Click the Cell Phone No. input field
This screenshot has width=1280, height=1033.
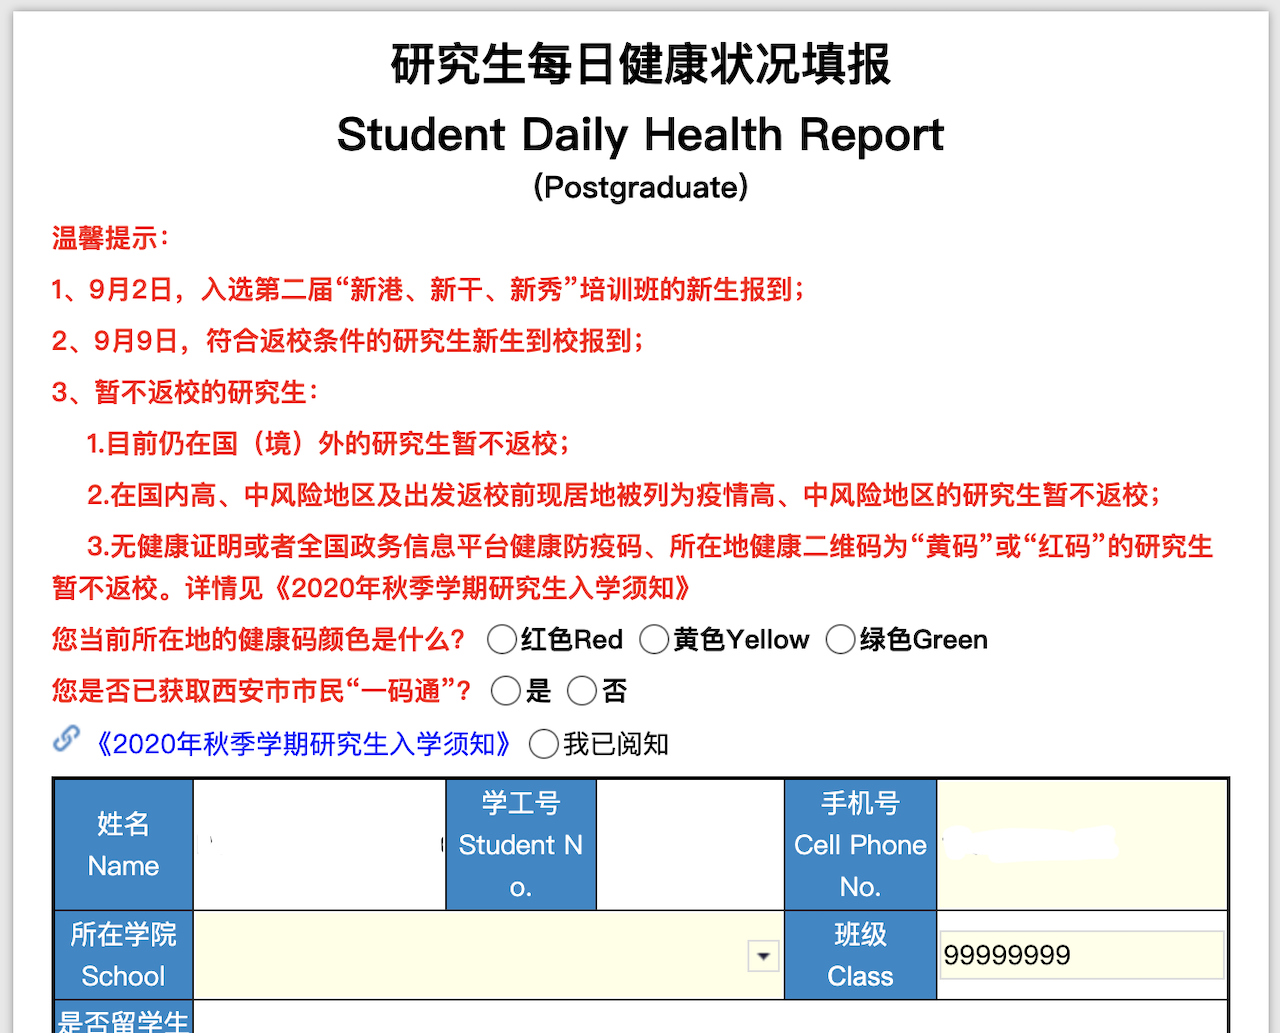[1081, 845]
